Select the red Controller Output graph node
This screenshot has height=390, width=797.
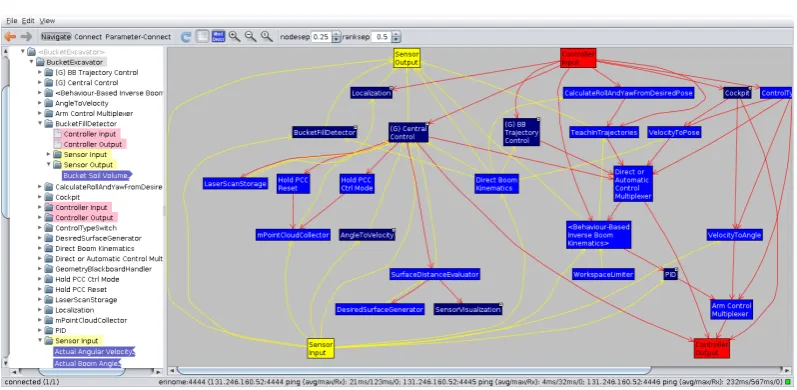712,348
